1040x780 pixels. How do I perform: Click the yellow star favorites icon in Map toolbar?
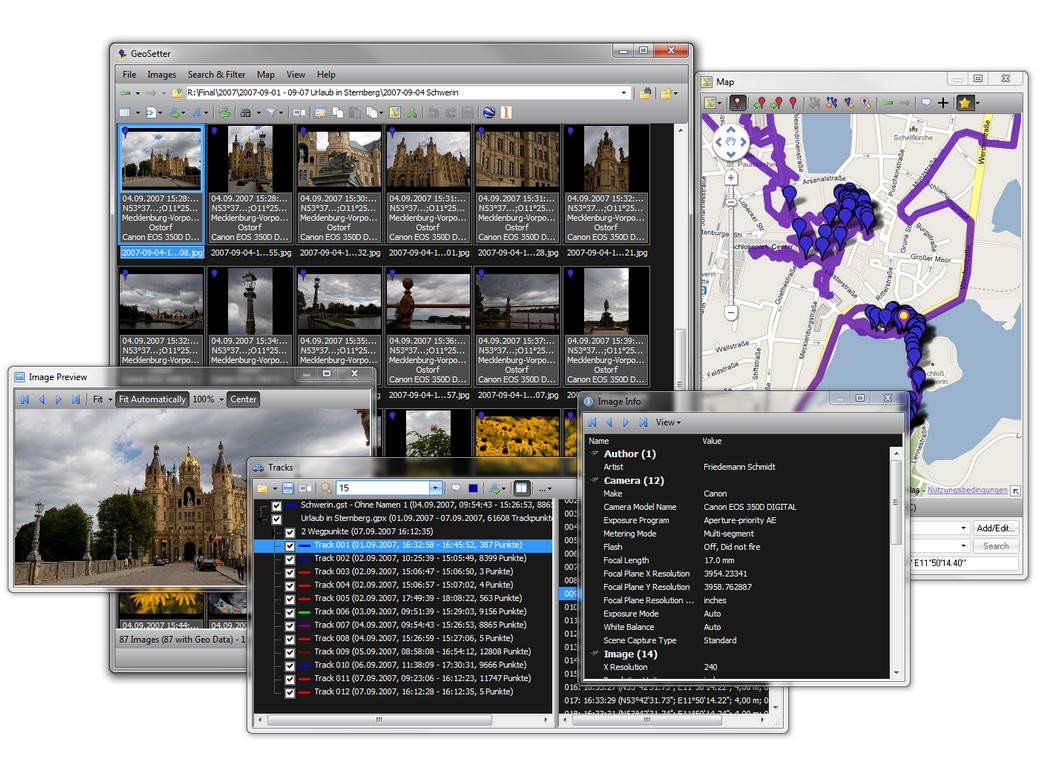tap(964, 103)
